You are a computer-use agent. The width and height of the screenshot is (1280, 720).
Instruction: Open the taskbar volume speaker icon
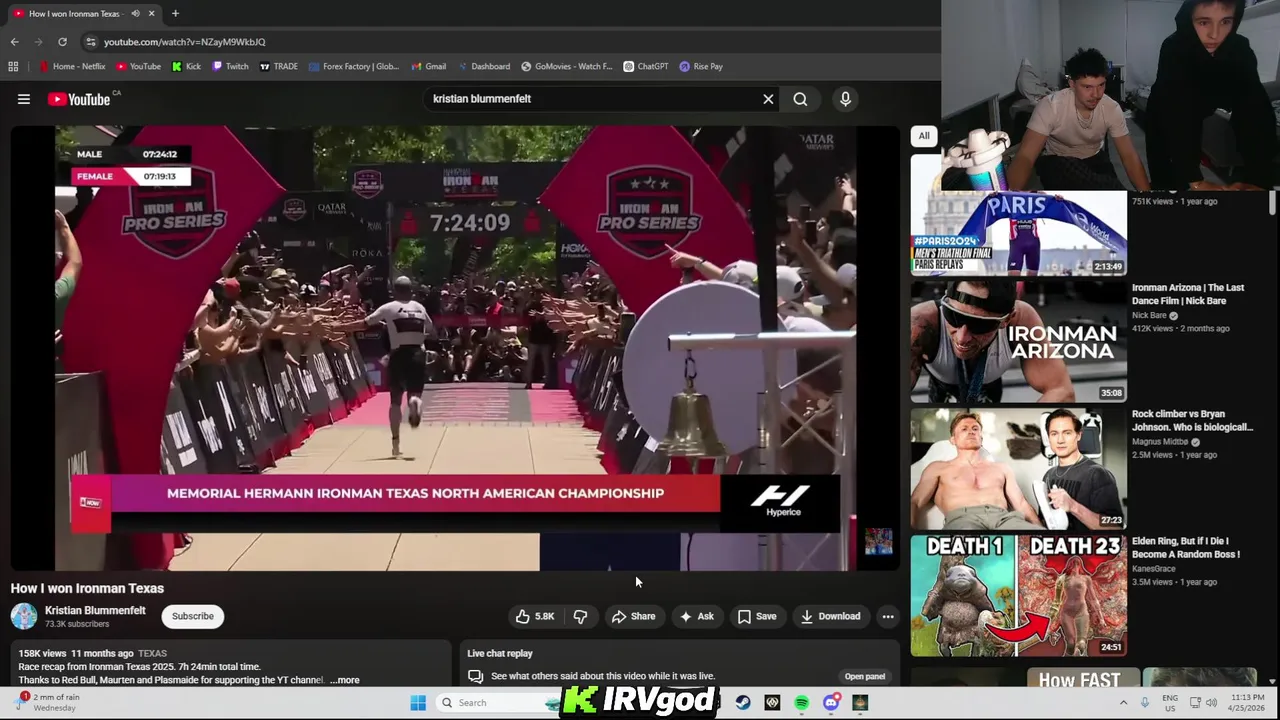click(x=1211, y=703)
